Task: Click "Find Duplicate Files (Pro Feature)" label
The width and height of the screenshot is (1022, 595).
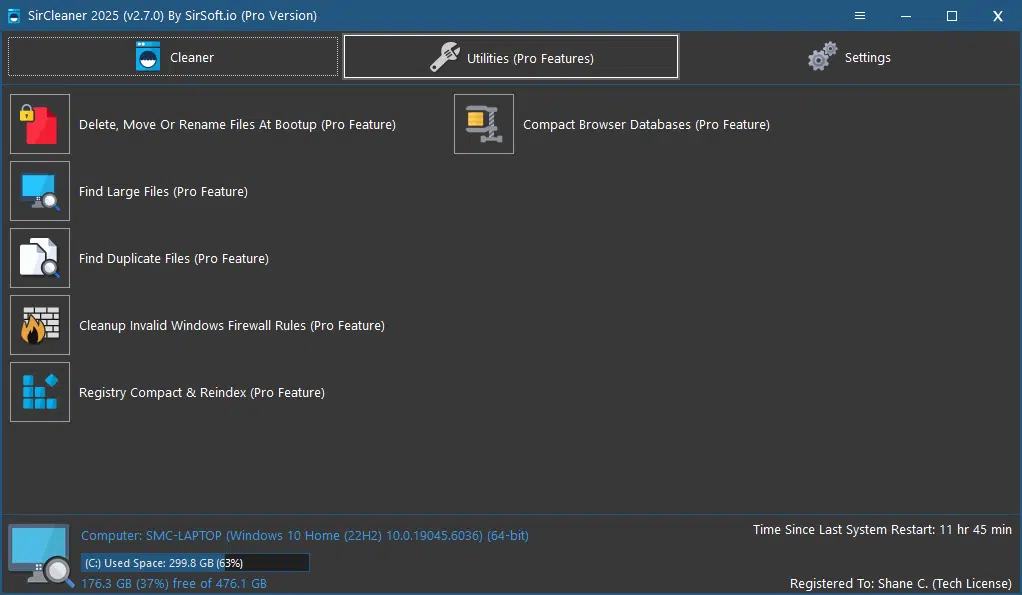Action: 174,259
